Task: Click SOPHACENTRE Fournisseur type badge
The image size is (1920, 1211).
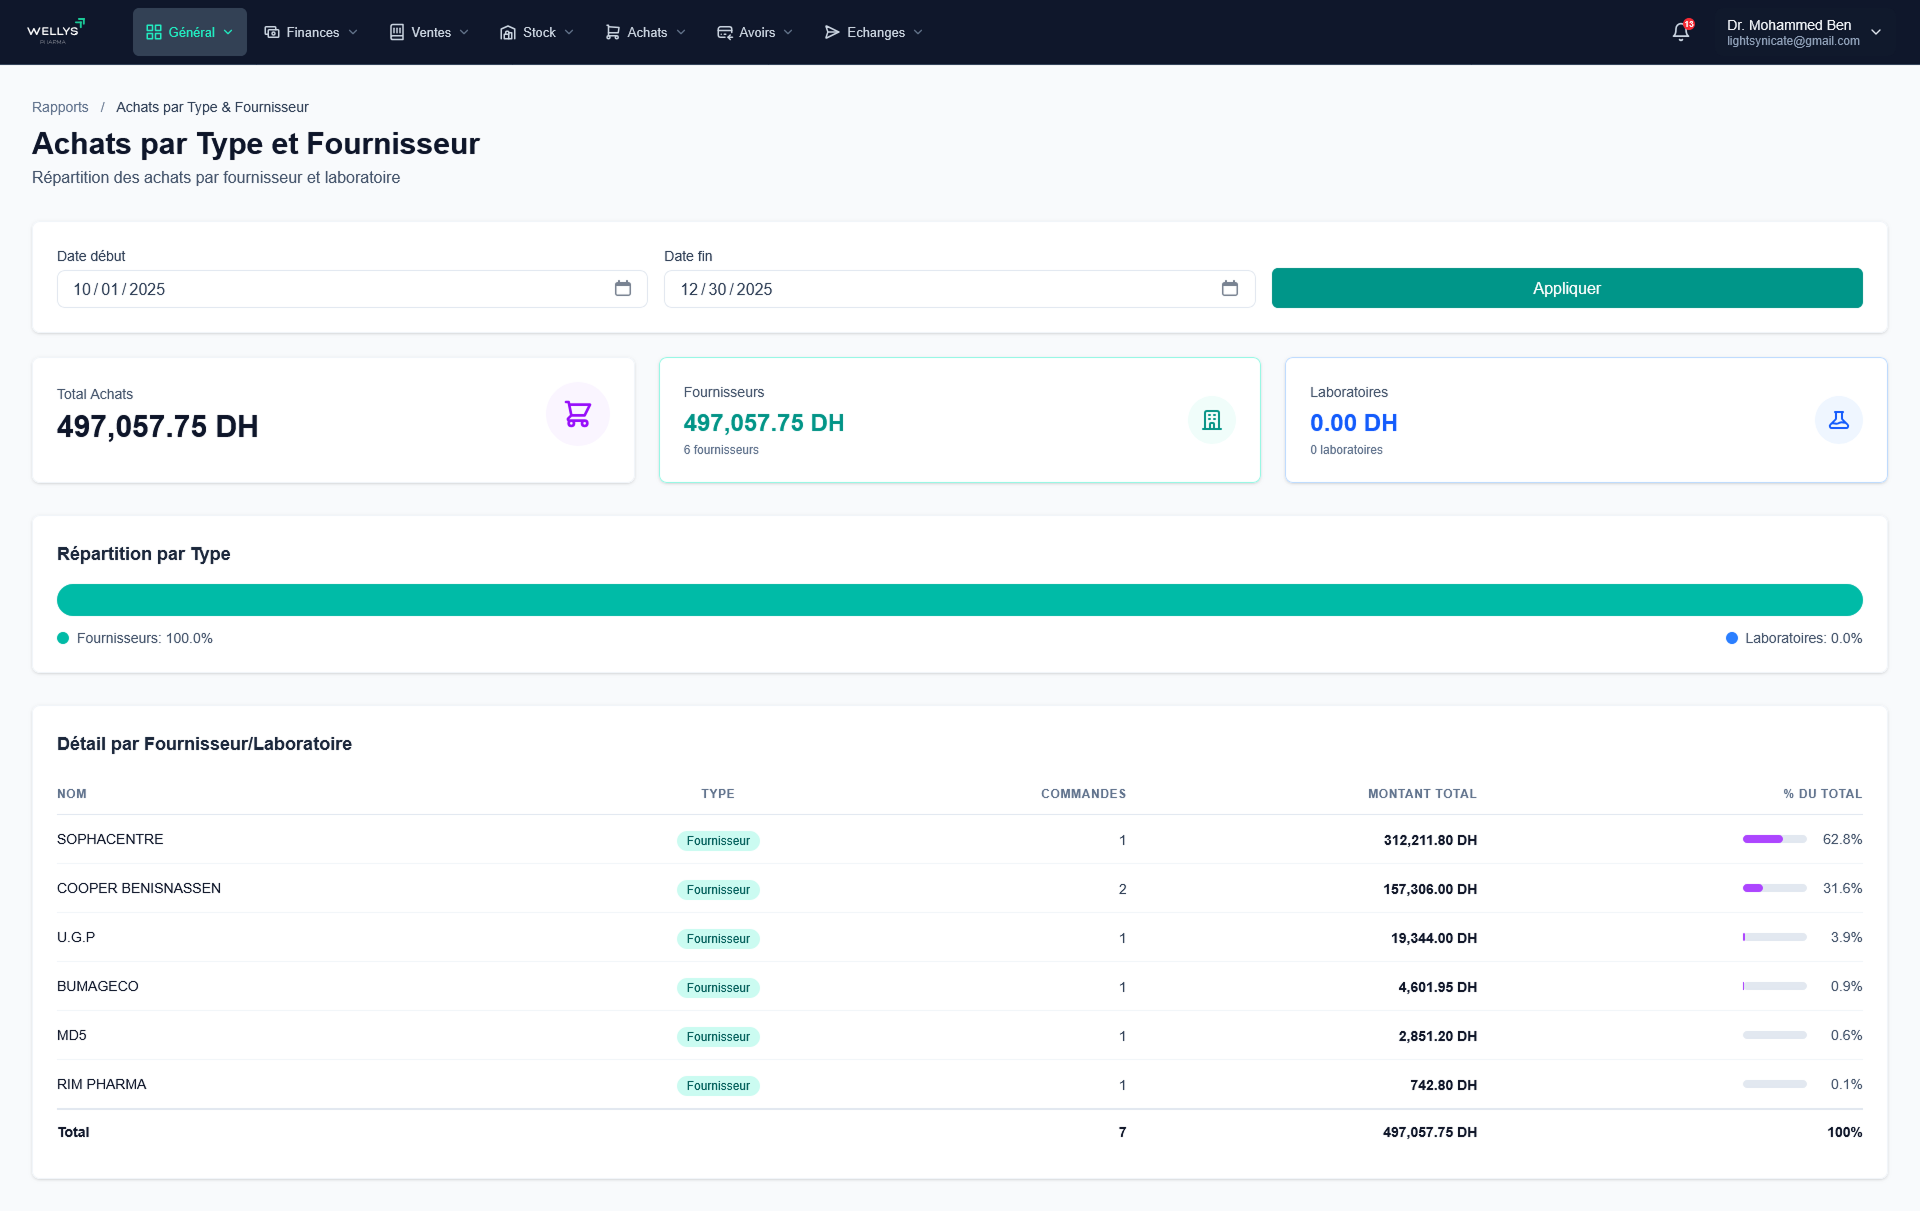Action: [718, 841]
